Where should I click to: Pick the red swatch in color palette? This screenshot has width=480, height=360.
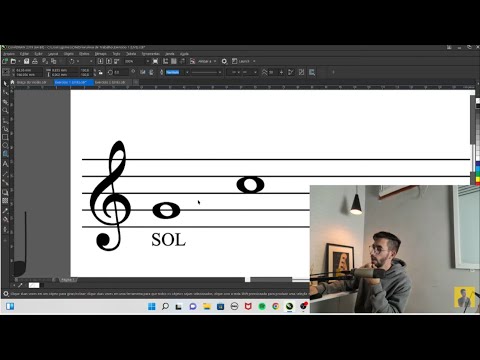(x=477, y=184)
